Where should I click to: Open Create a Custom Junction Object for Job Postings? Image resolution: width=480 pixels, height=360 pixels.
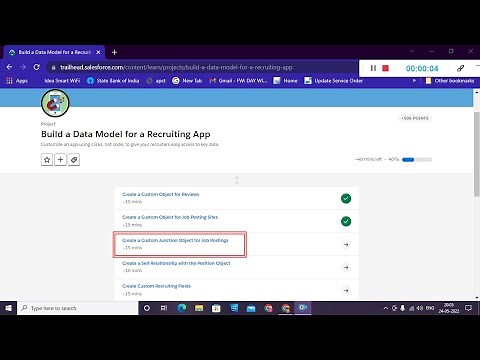175,240
